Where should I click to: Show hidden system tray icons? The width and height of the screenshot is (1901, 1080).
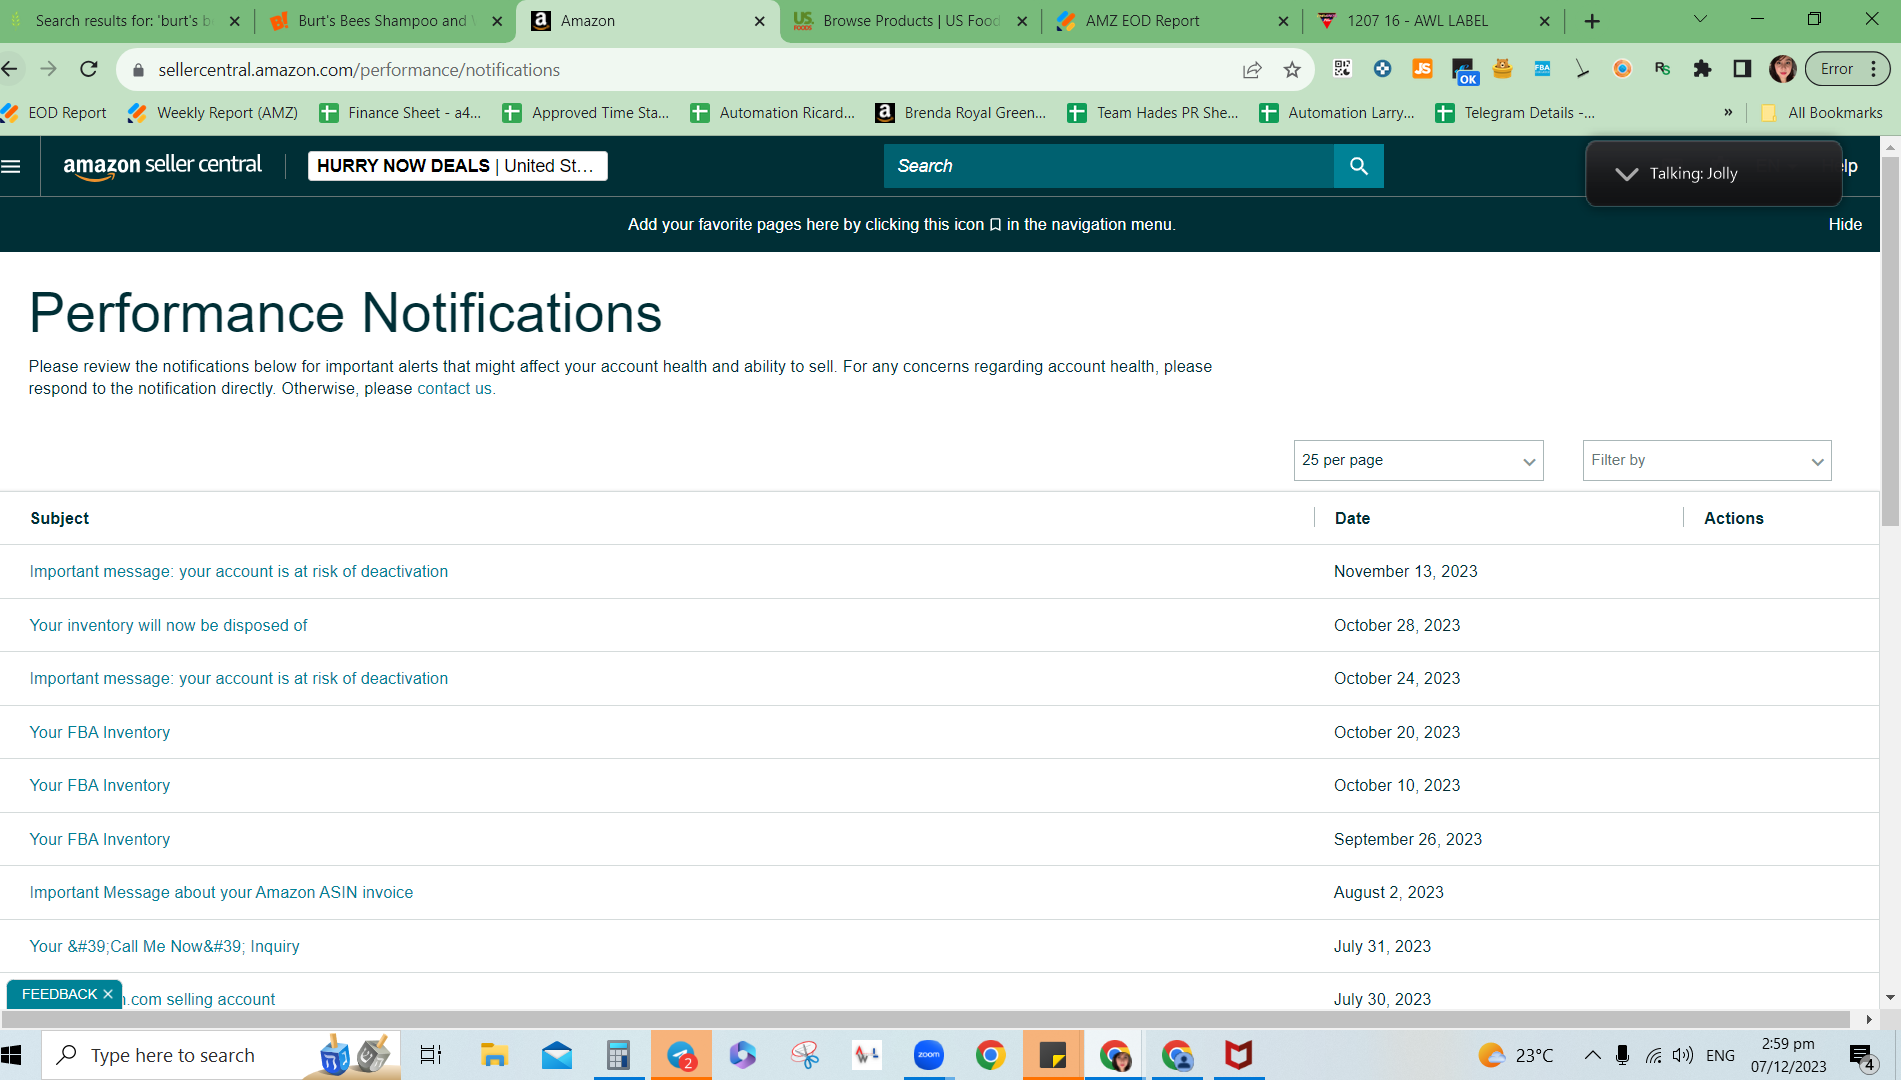click(x=1592, y=1055)
